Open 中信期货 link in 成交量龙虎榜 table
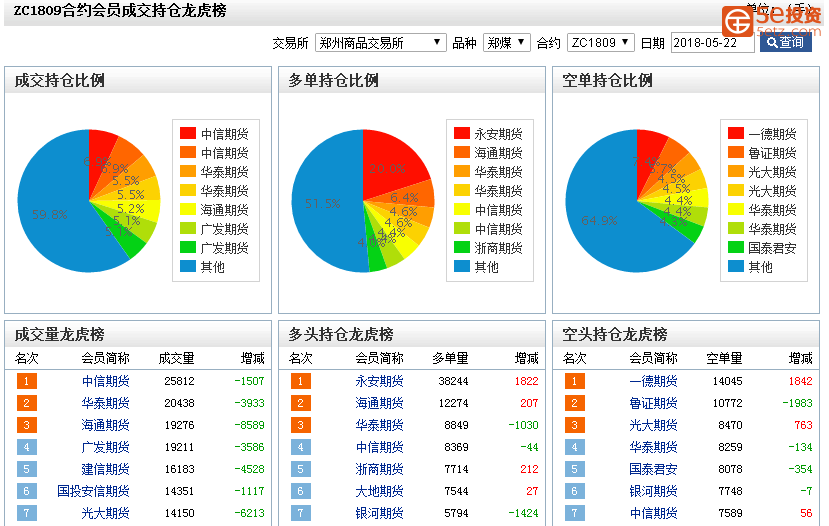Image resolution: width=829 pixels, height=526 pixels. pyautogui.click(x=106, y=381)
